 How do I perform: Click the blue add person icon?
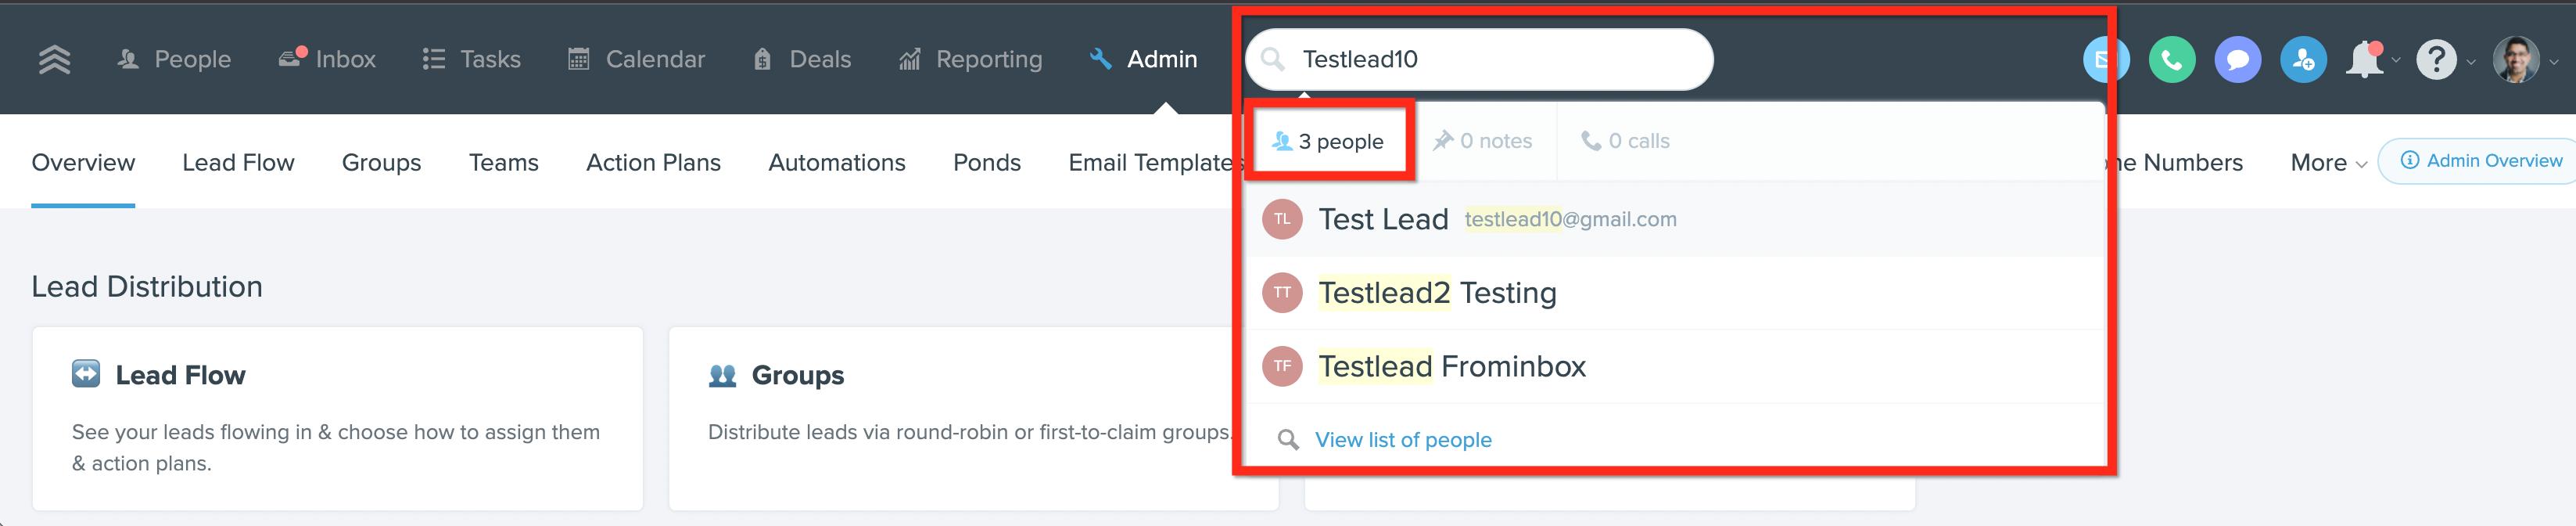click(x=2303, y=60)
